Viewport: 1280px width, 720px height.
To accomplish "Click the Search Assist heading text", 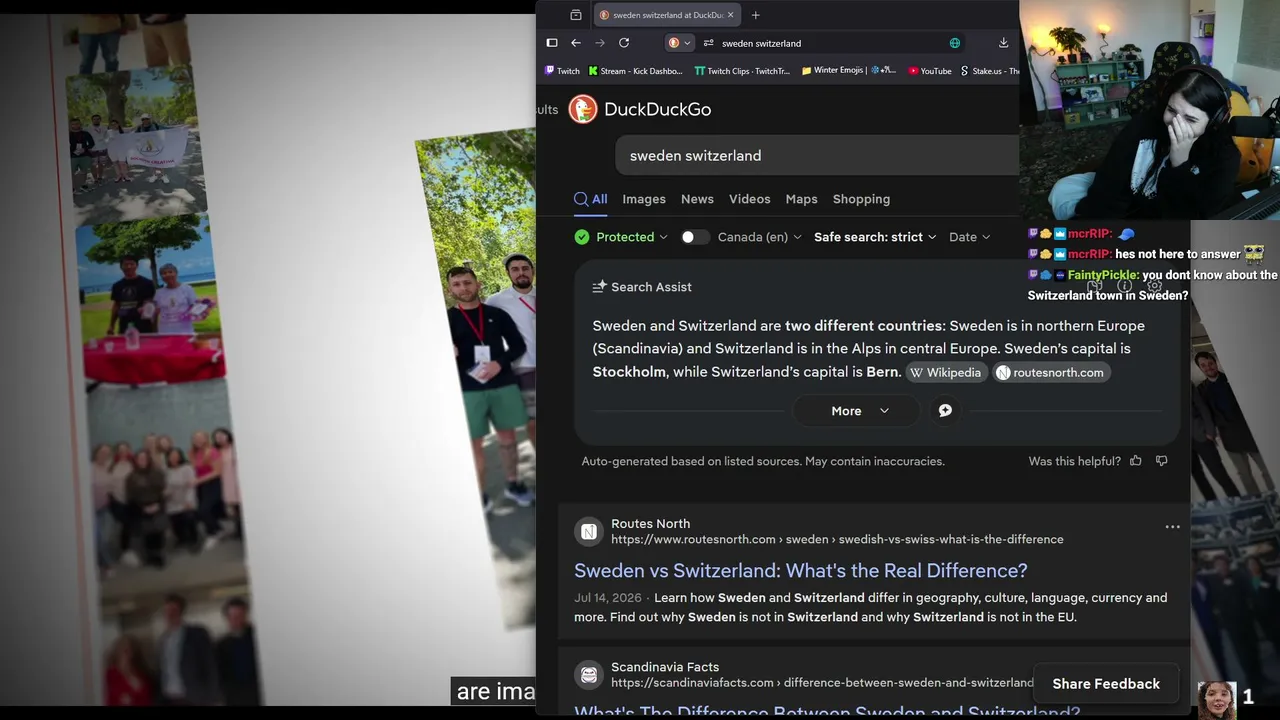I will (x=651, y=287).
